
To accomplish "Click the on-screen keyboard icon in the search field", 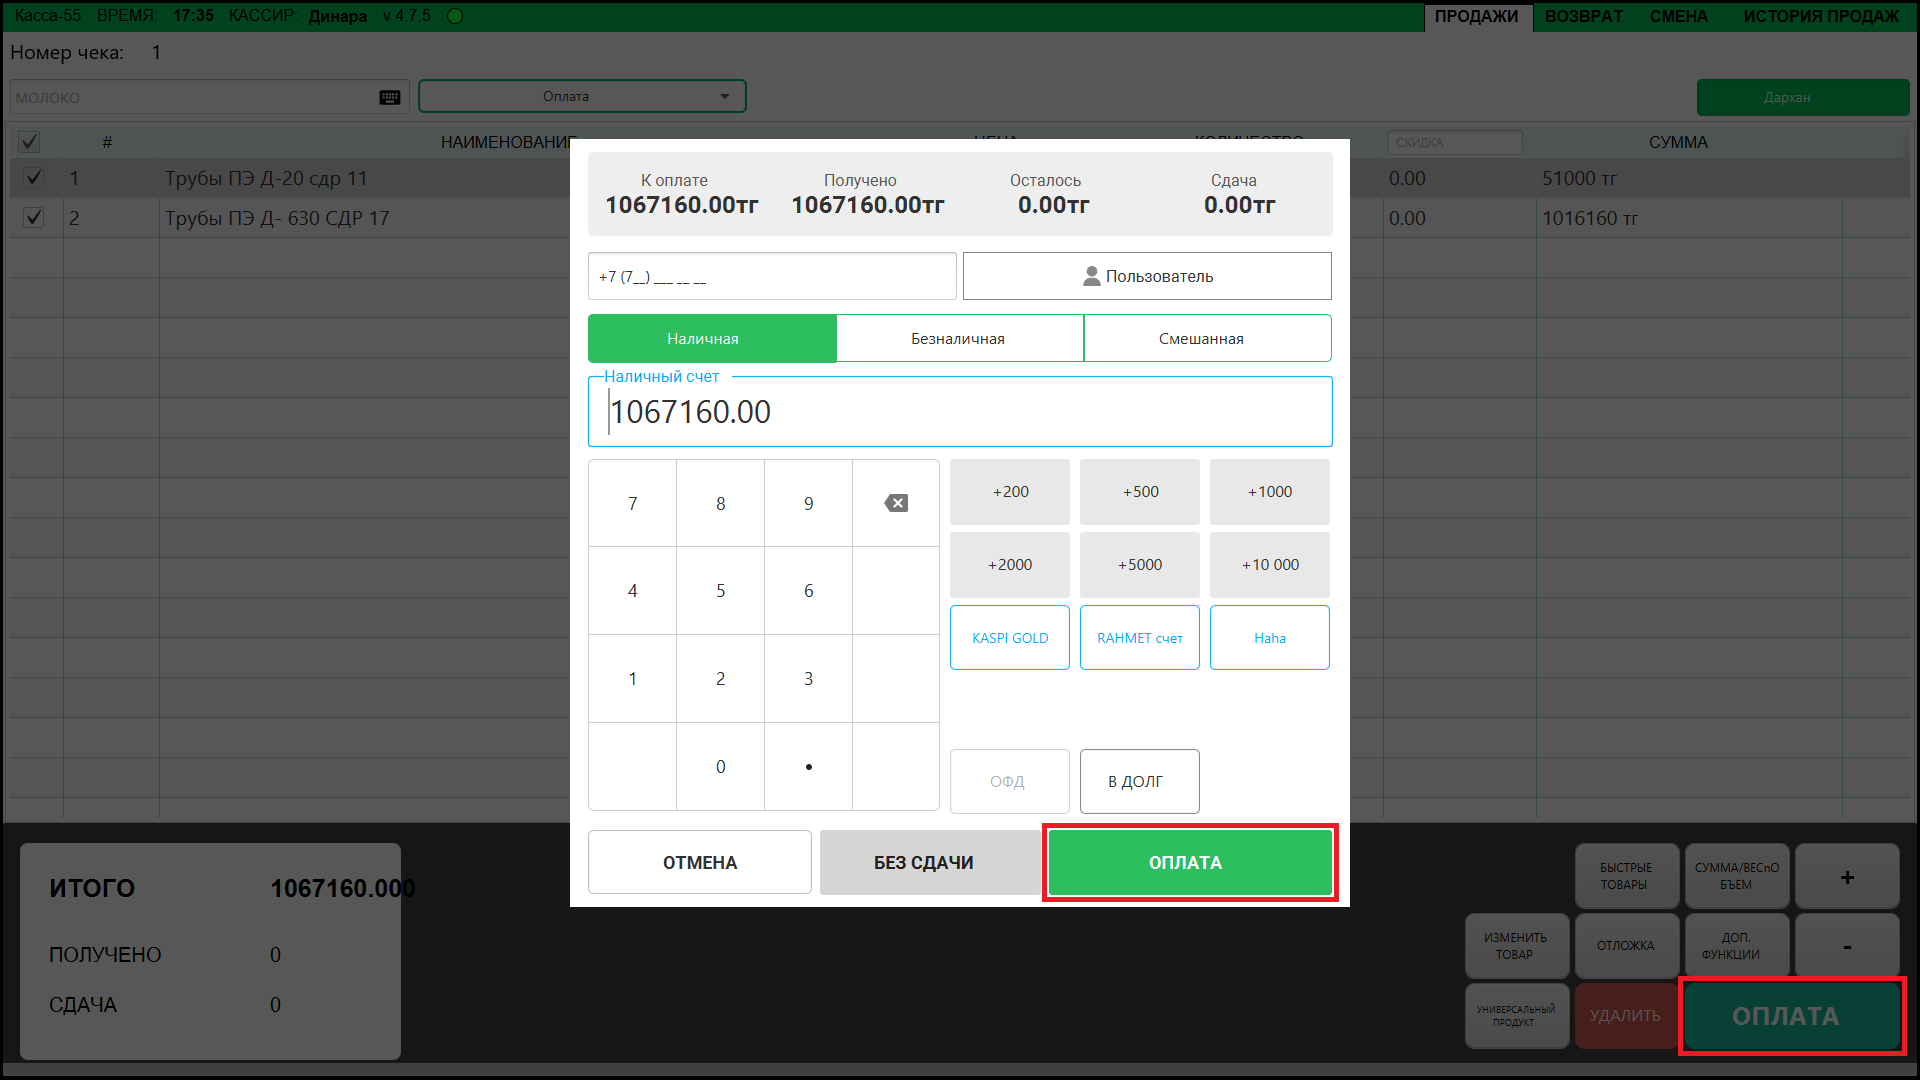I will [x=390, y=97].
